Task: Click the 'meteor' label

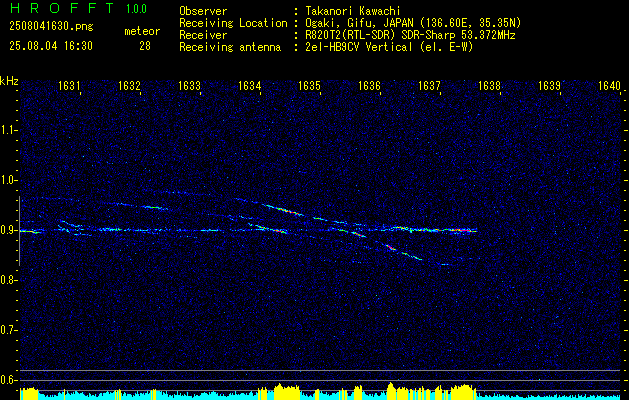Action: (x=142, y=31)
